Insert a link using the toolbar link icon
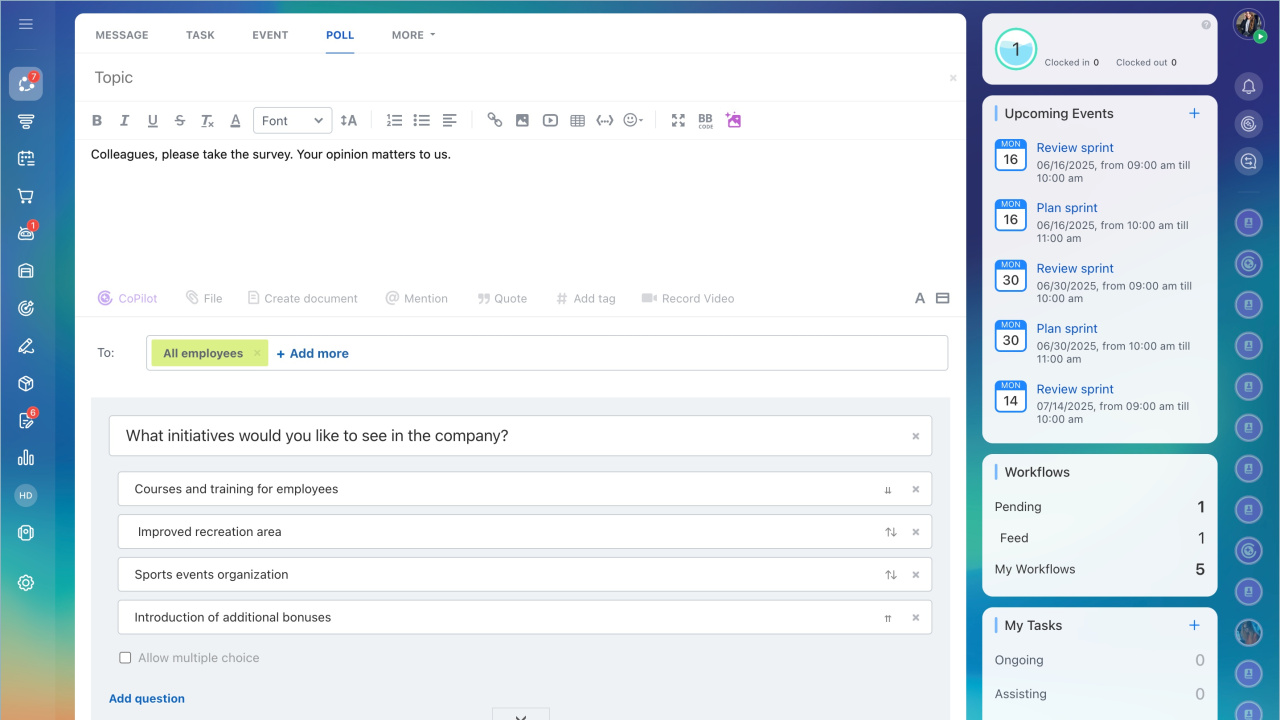This screenshot has height=720, width=1280. pos(494,120)
